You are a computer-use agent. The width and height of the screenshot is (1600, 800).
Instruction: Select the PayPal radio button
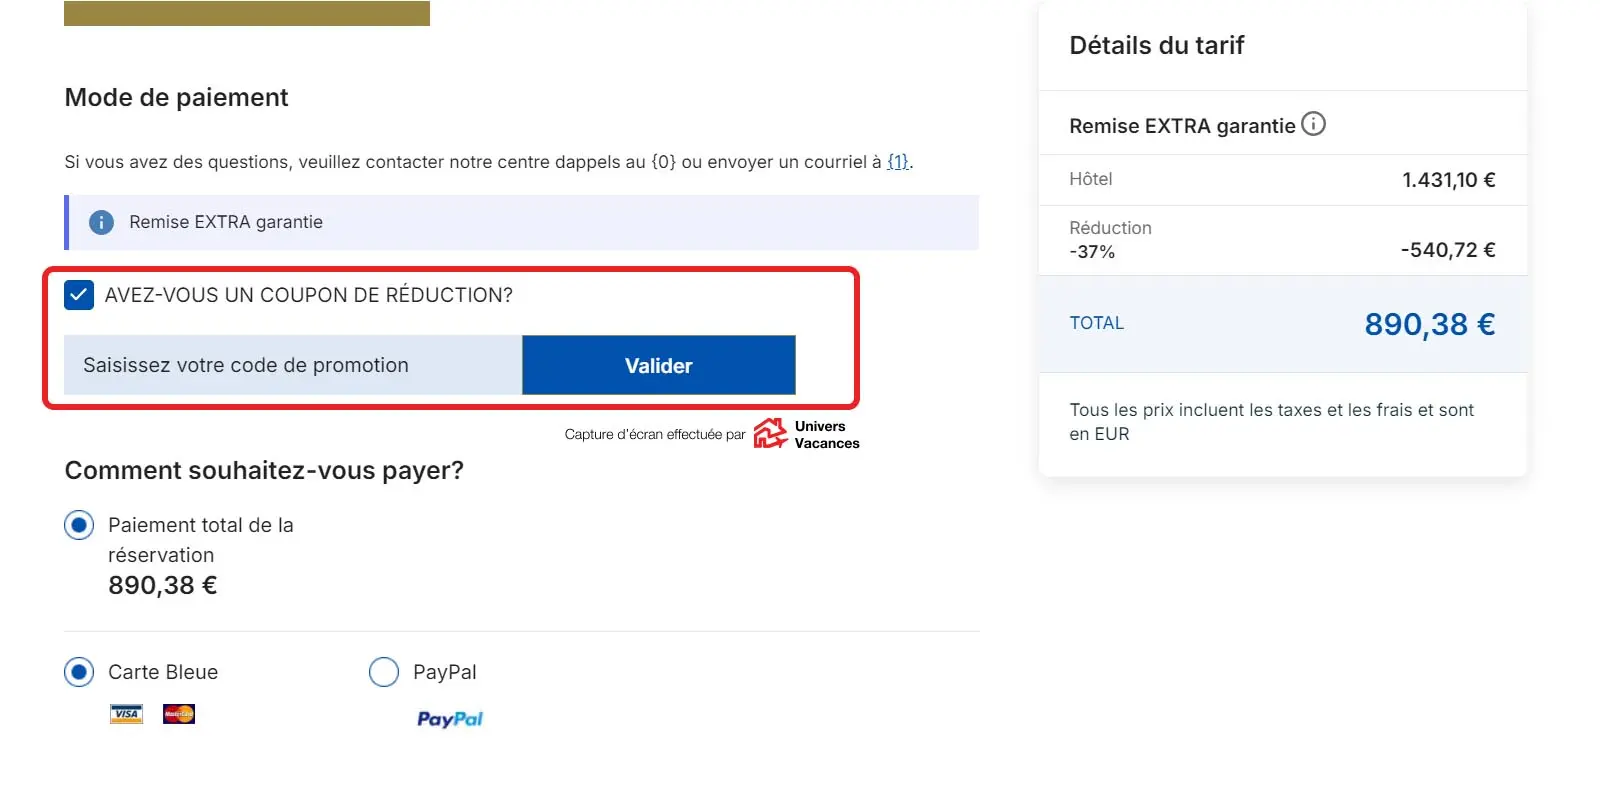tap(384, 672)
